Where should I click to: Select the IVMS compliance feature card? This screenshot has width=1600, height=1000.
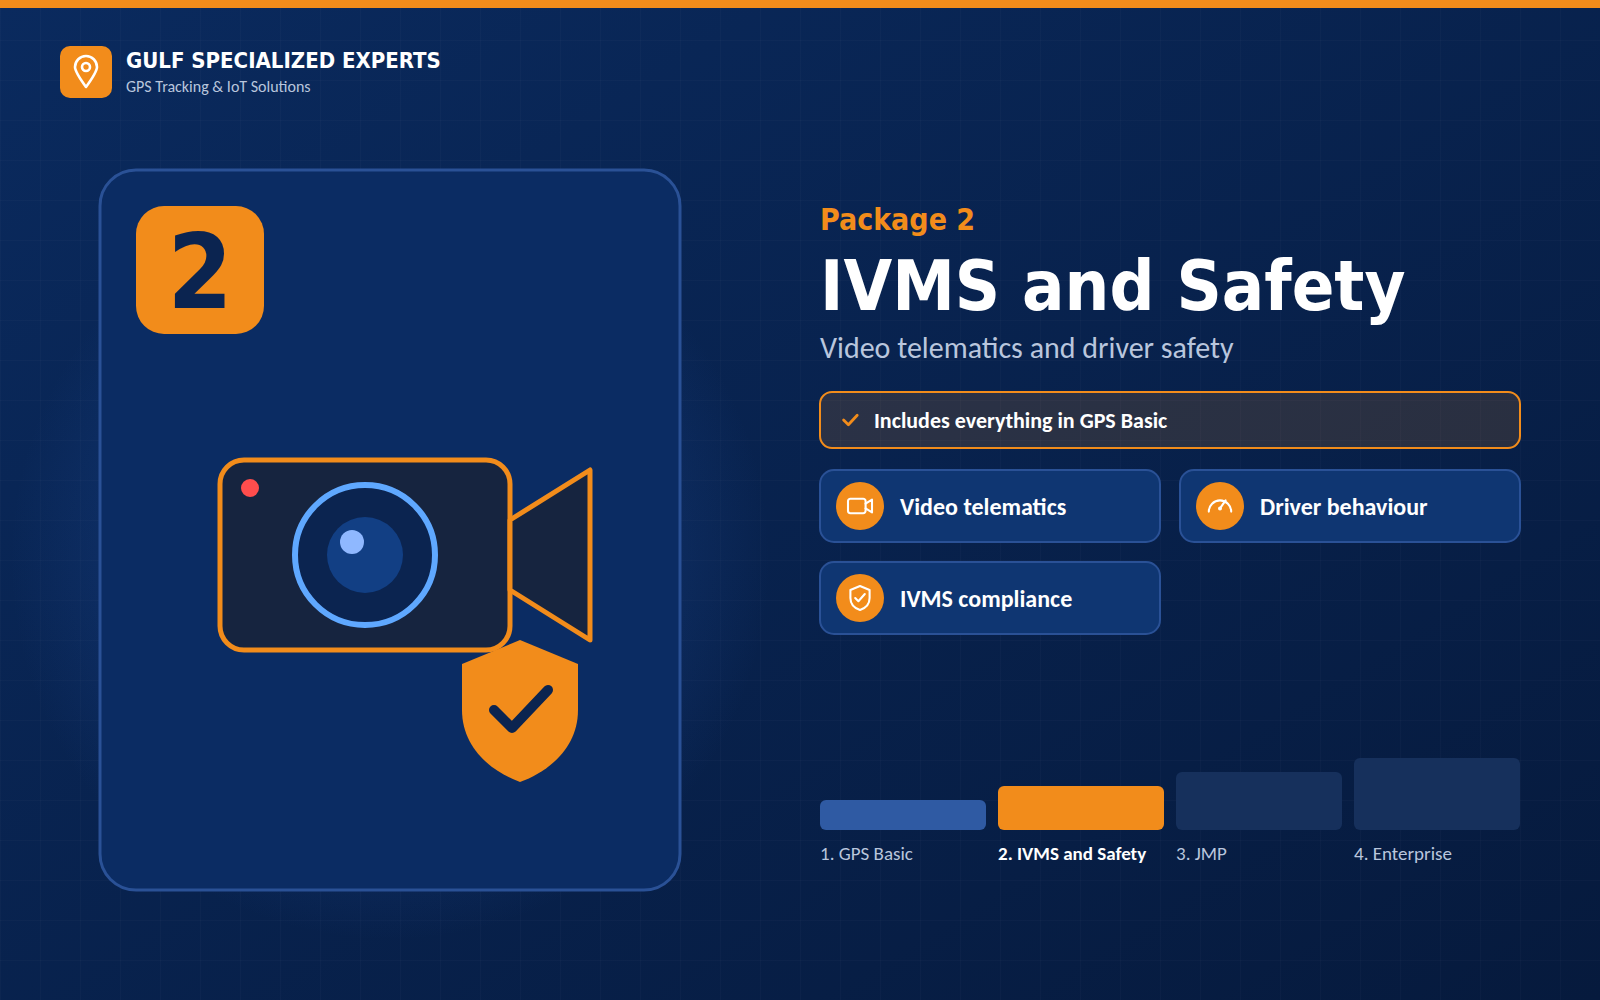point(990,598)
